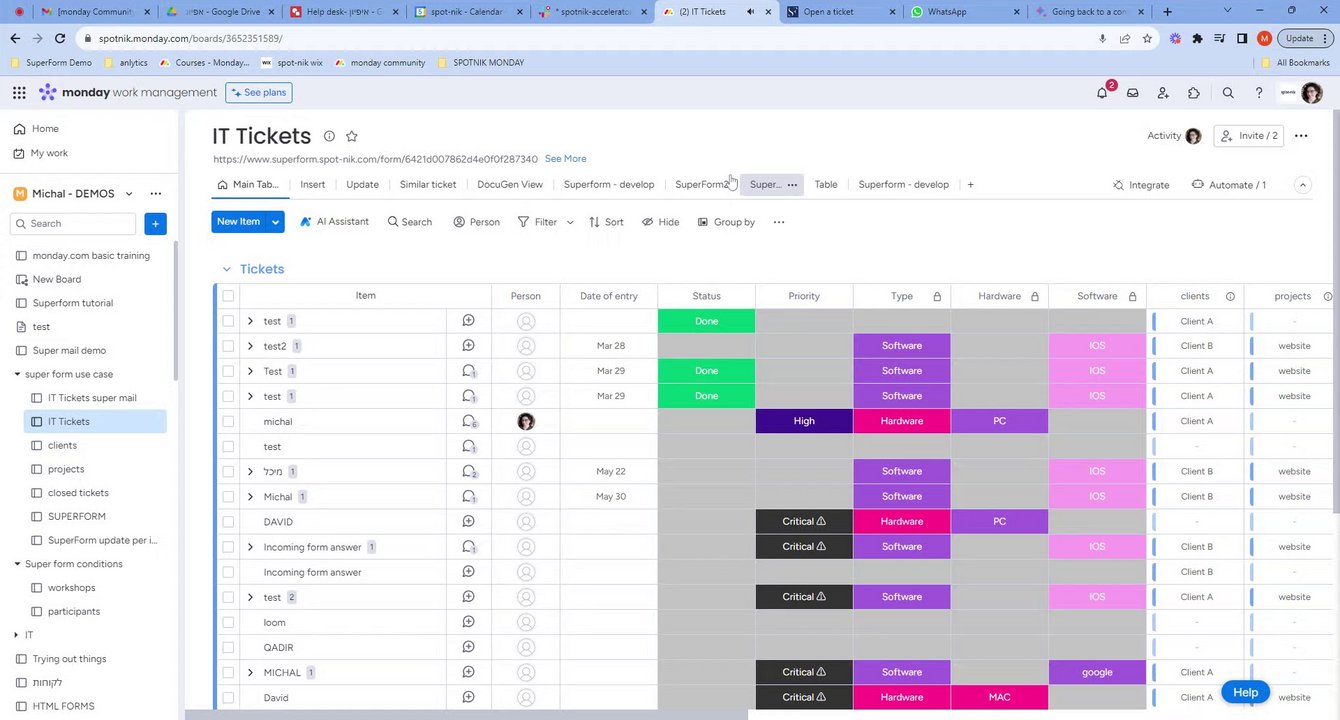Screen dimensions: 1340x720
Task: Open toolbar more options ellipsis
Action: [x=779, y=222]
